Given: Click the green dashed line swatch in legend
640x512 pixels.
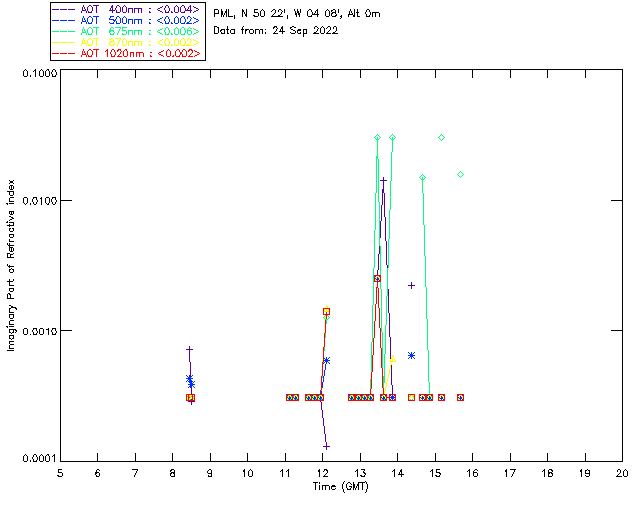Looking at the screenshot, I should [x=64, y=31].
